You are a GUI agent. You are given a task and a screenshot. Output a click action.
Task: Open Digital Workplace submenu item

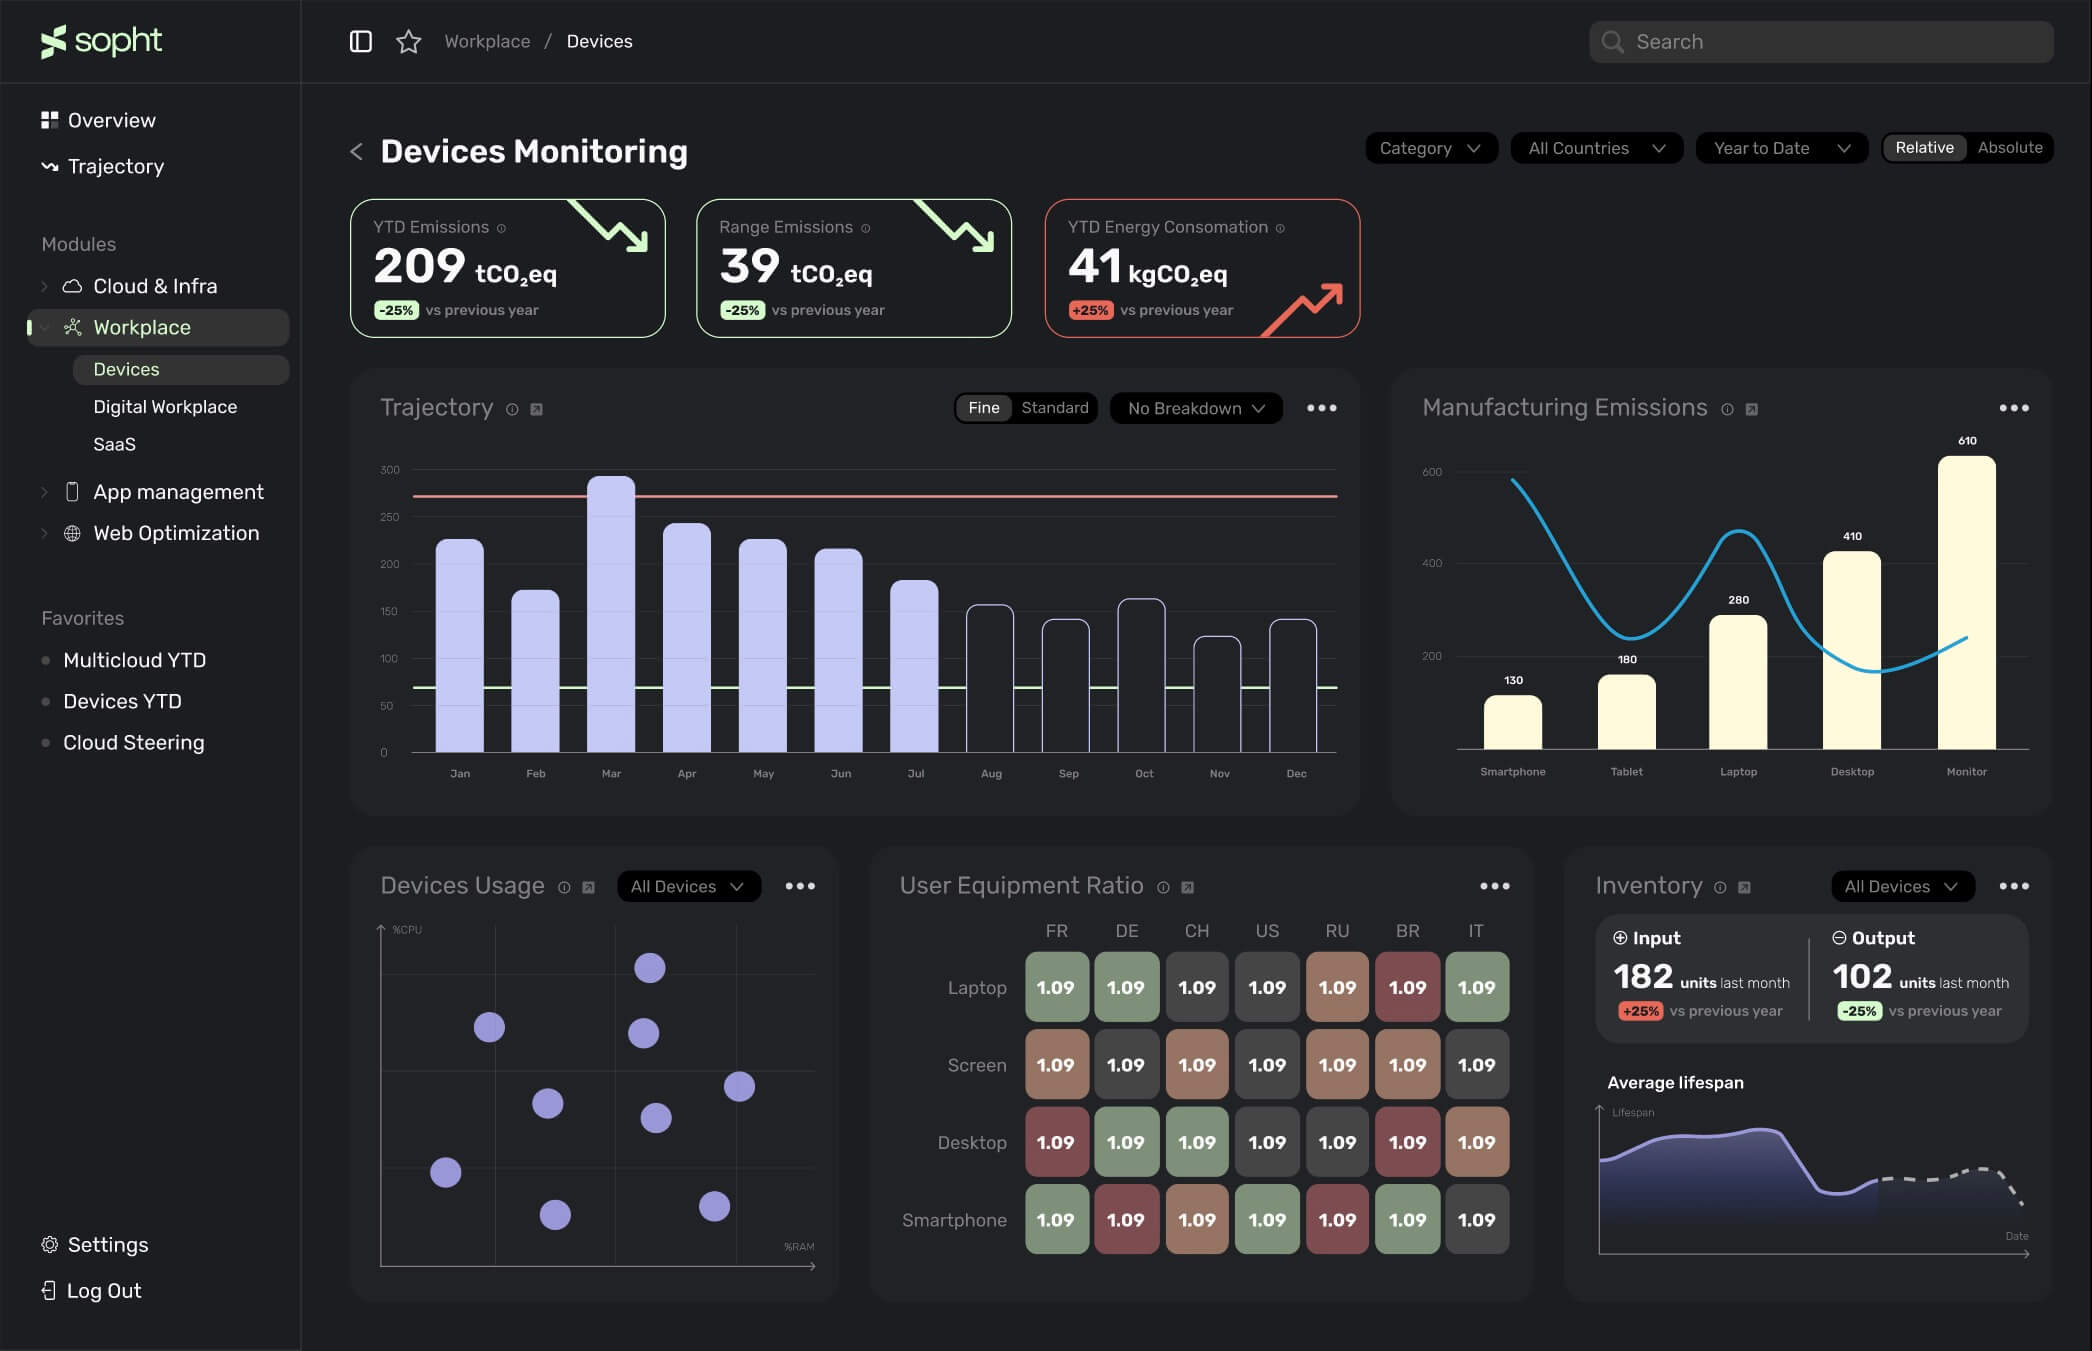[165, 407]
